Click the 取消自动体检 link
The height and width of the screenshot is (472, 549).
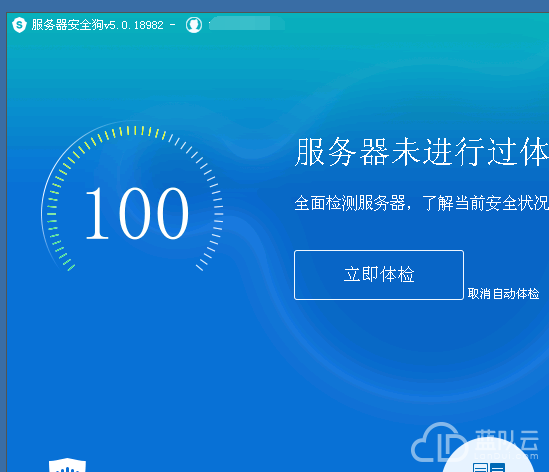click(503, 293)
